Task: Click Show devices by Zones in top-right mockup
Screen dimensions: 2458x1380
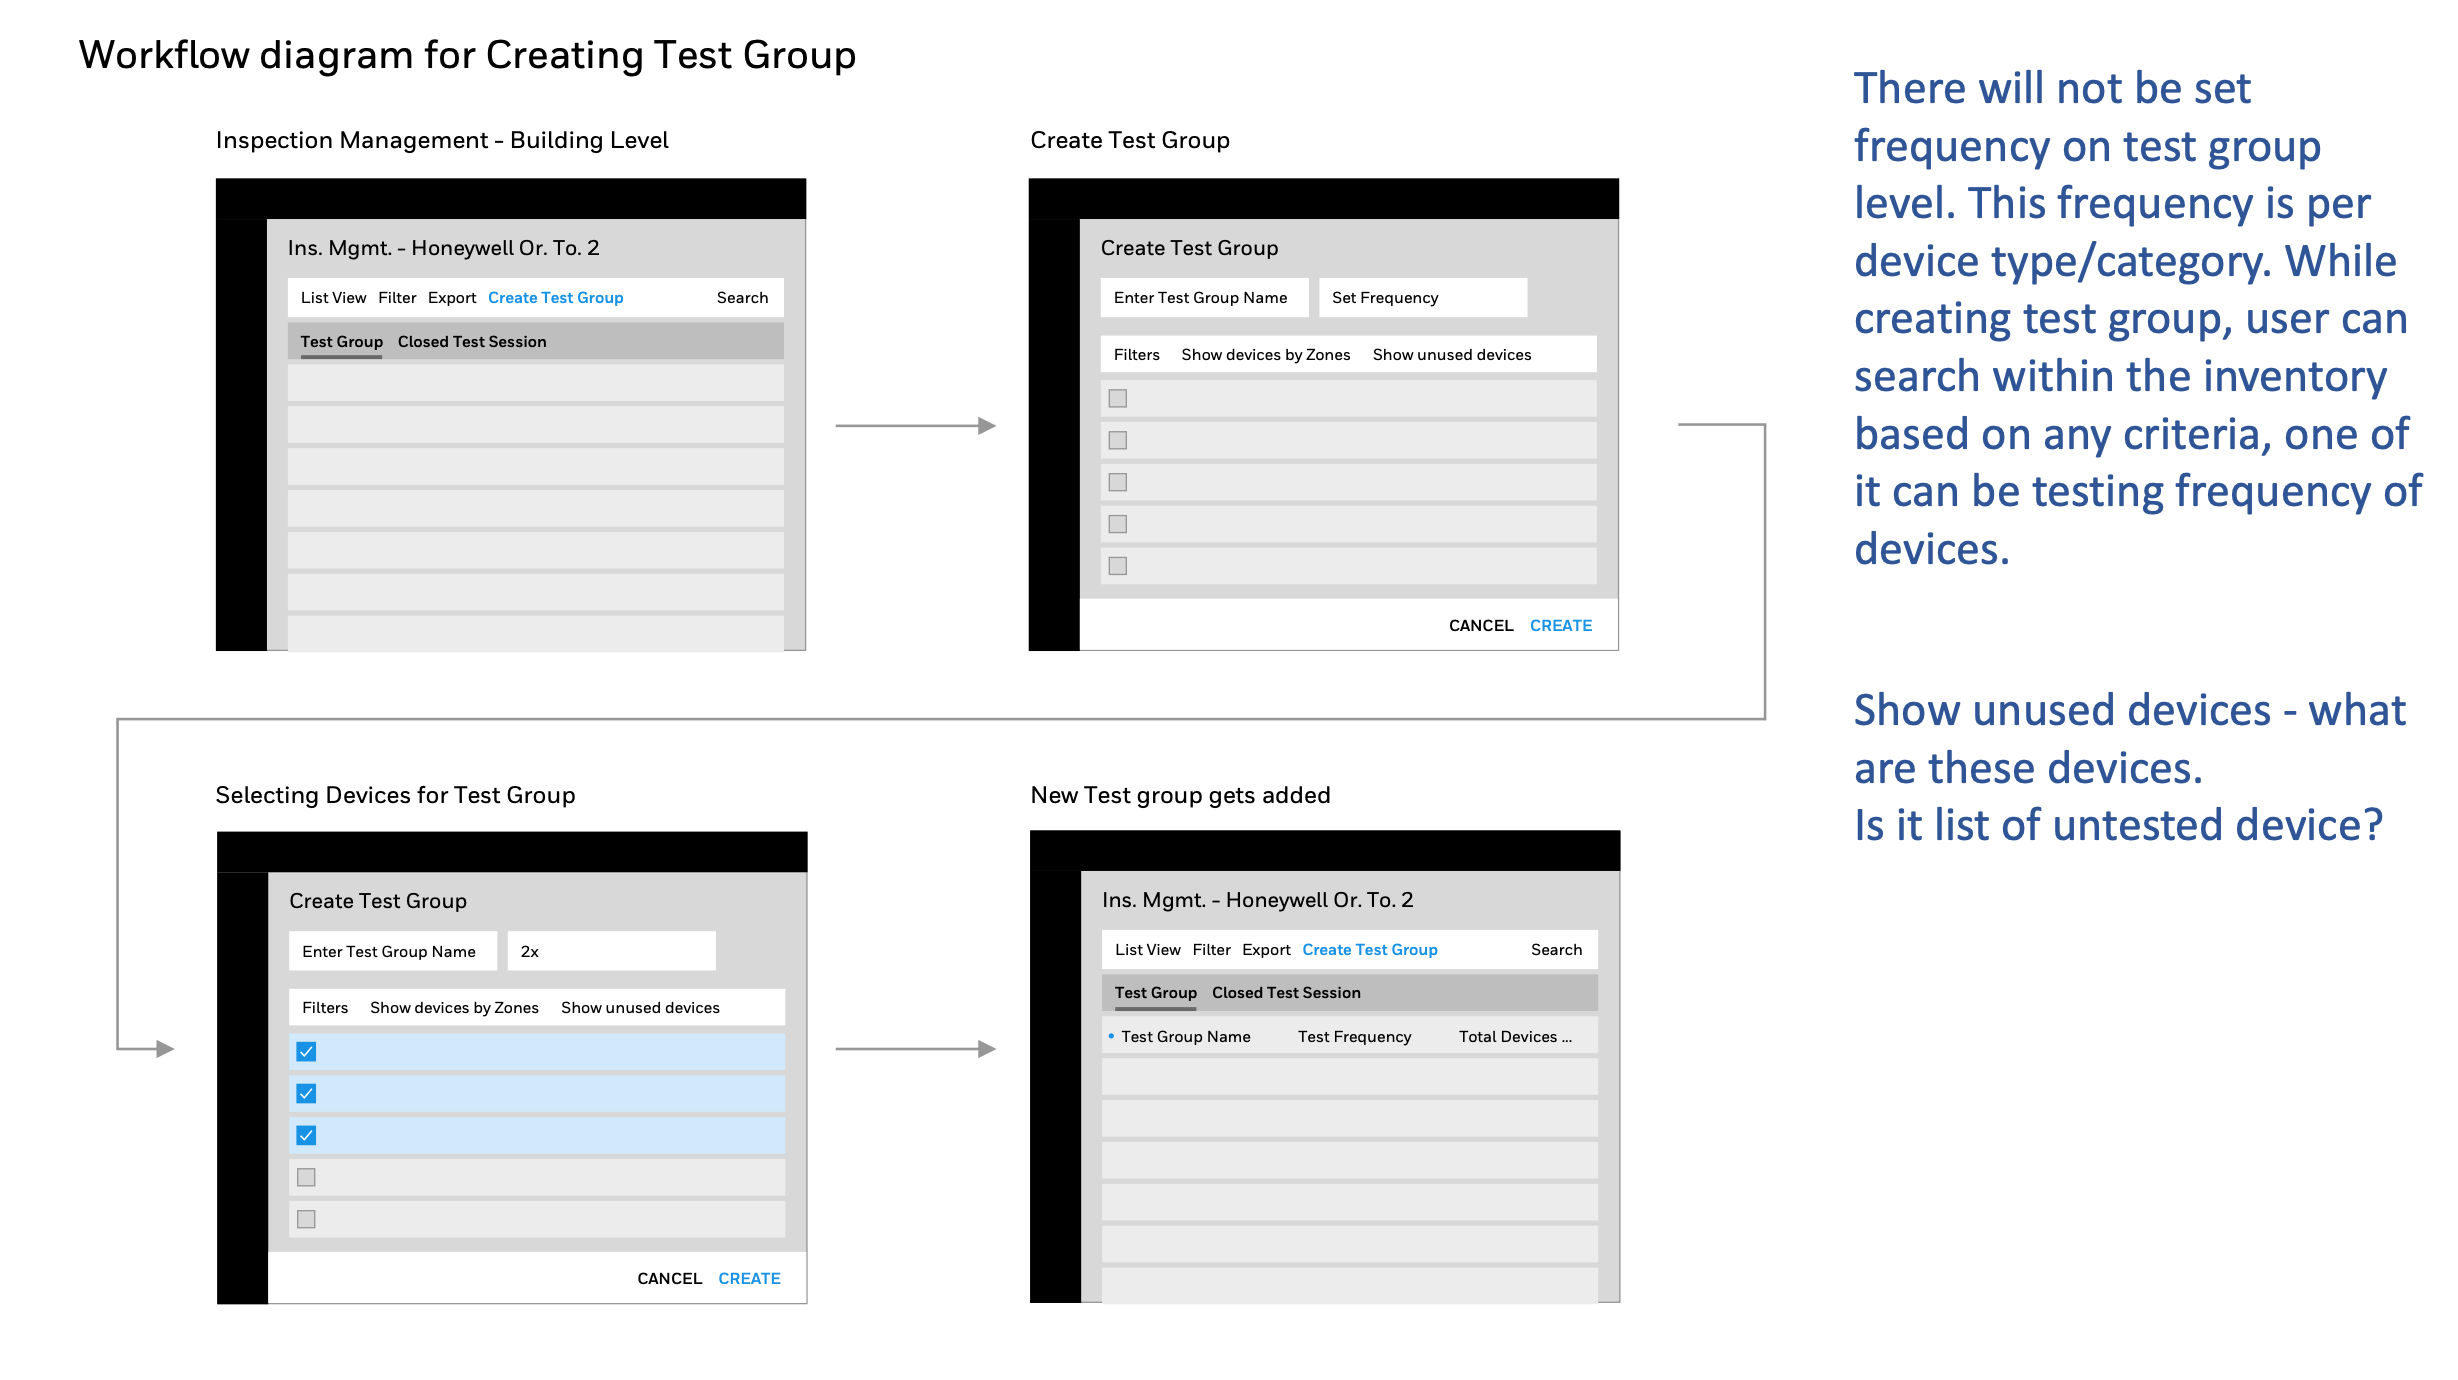Action: click(1265, 355)
